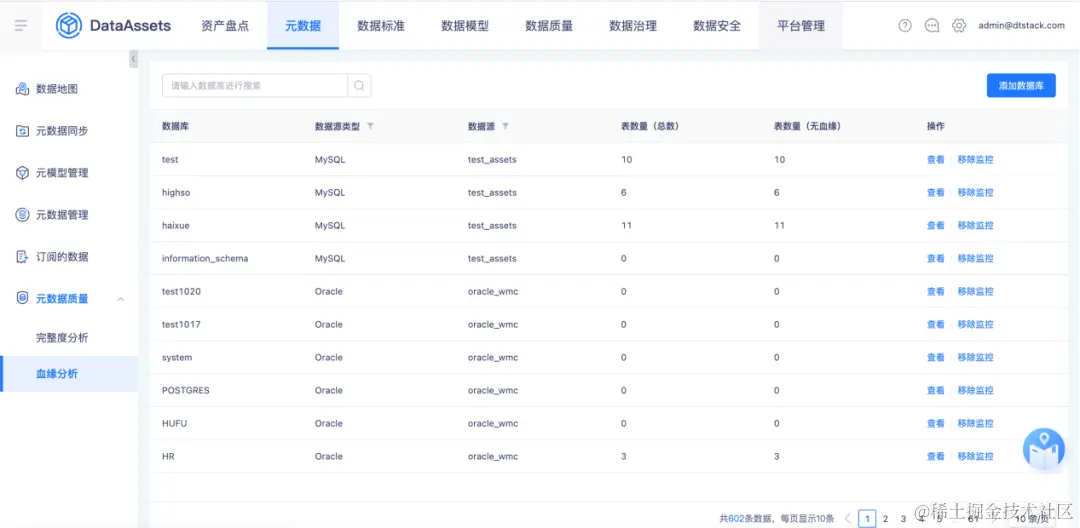
Task: Click the 表数量（无血缘） column header
Action: click(x=807, y=127)
